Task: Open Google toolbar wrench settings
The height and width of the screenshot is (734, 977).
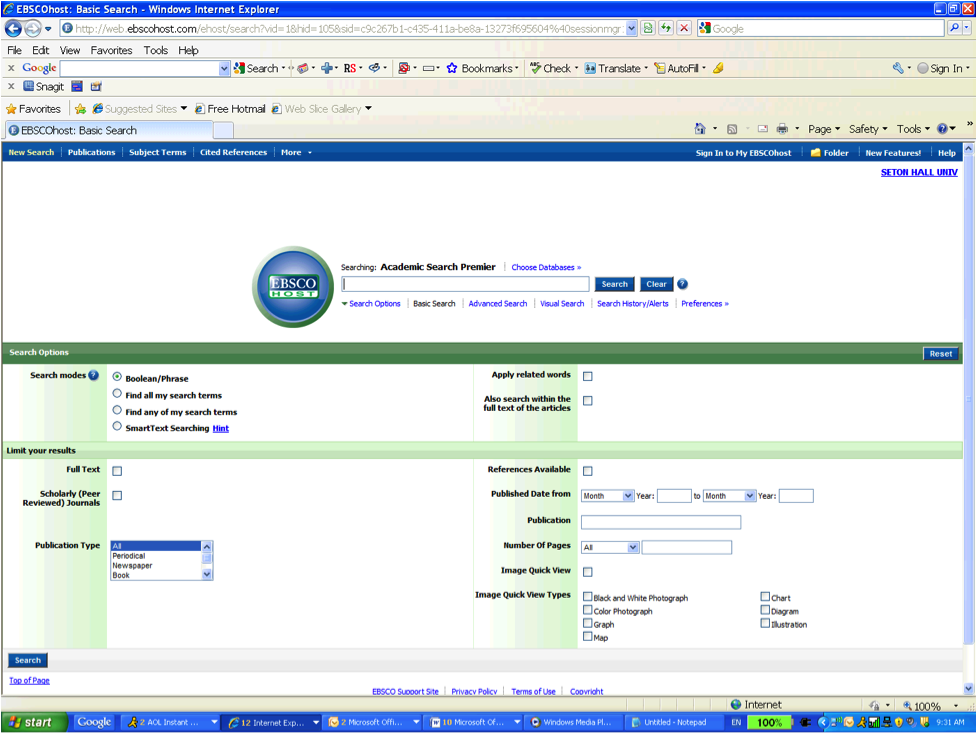Action: [898, 68]
